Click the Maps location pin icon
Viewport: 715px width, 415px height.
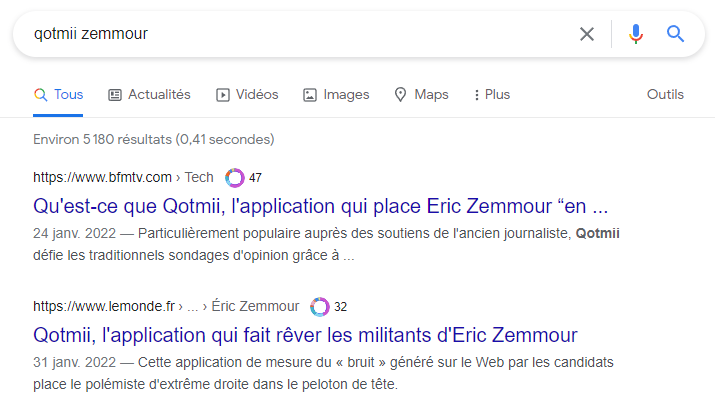pos(401,95)
